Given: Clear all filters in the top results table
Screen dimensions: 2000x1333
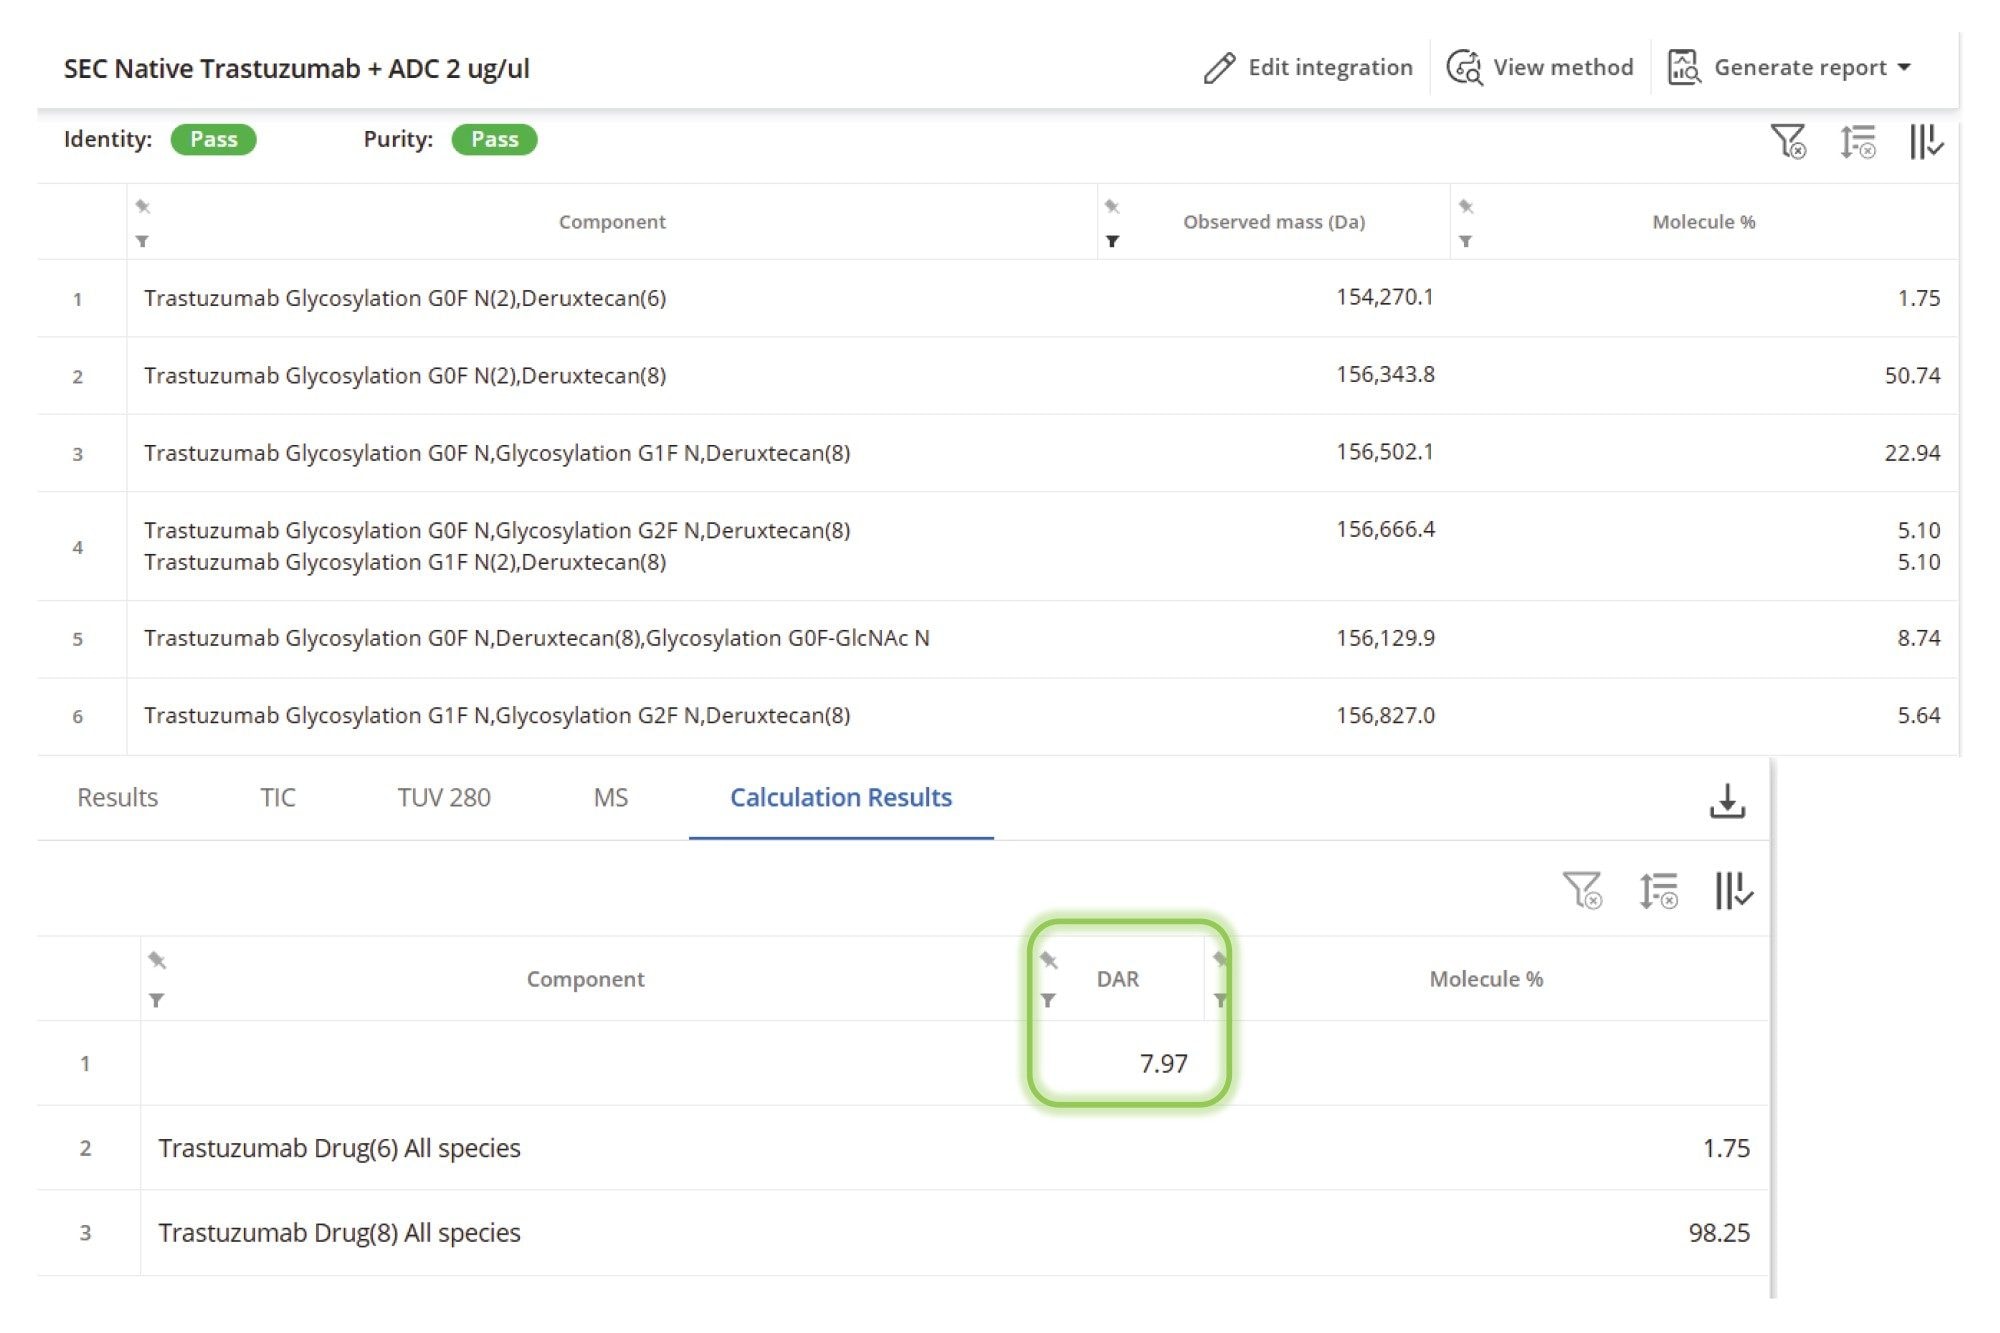Looking at the screenshot, I should 1789,143.
